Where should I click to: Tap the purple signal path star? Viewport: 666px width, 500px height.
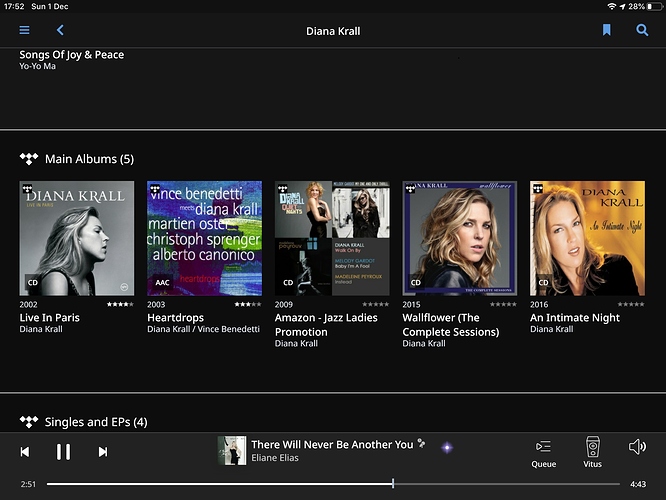[x=447, y=447]
